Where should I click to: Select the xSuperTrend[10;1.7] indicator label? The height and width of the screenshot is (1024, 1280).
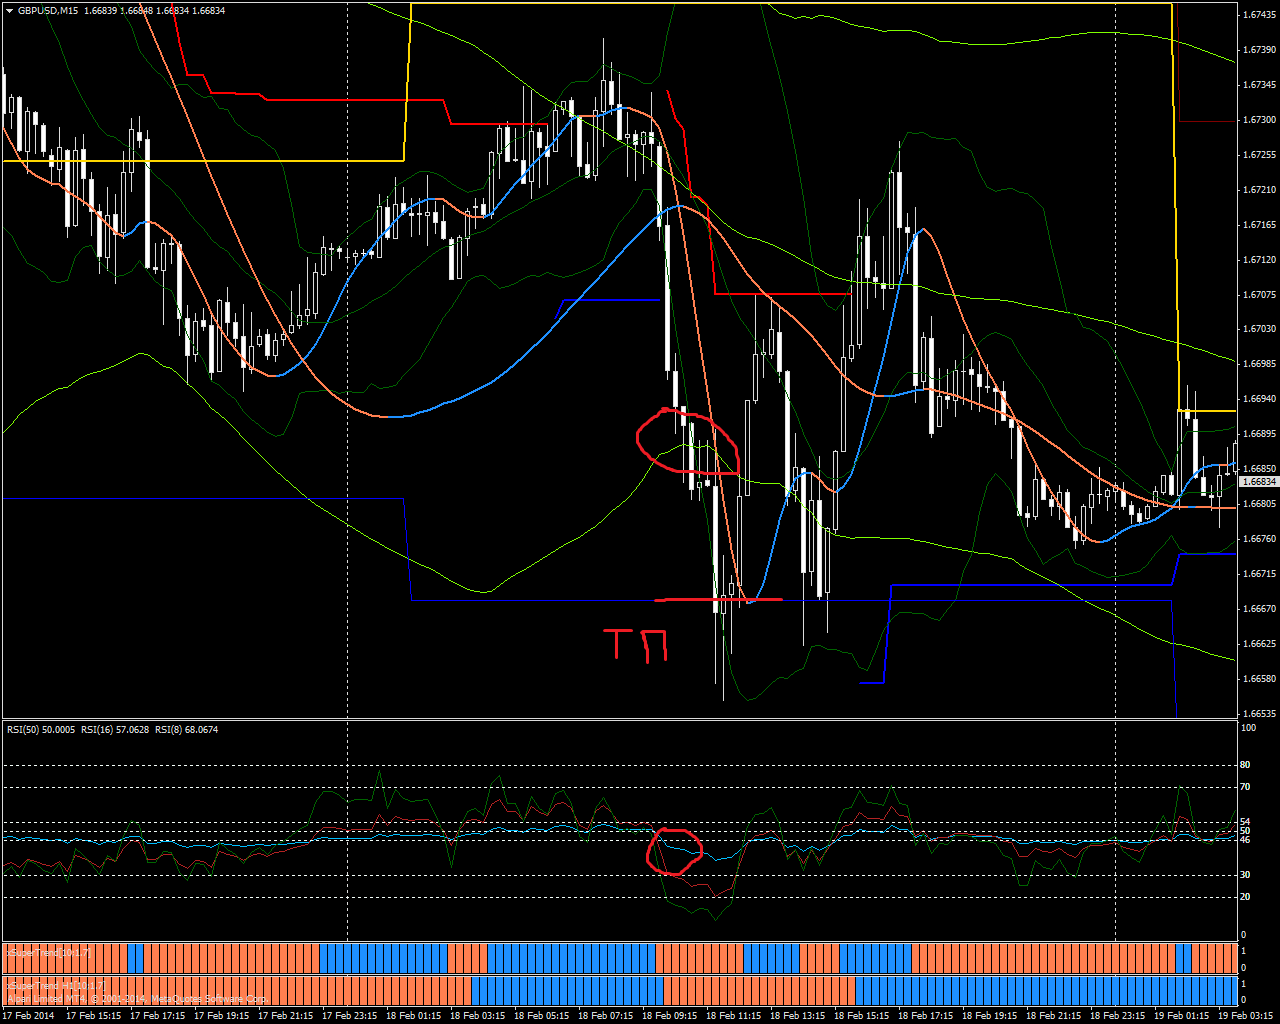pos(48,954)
